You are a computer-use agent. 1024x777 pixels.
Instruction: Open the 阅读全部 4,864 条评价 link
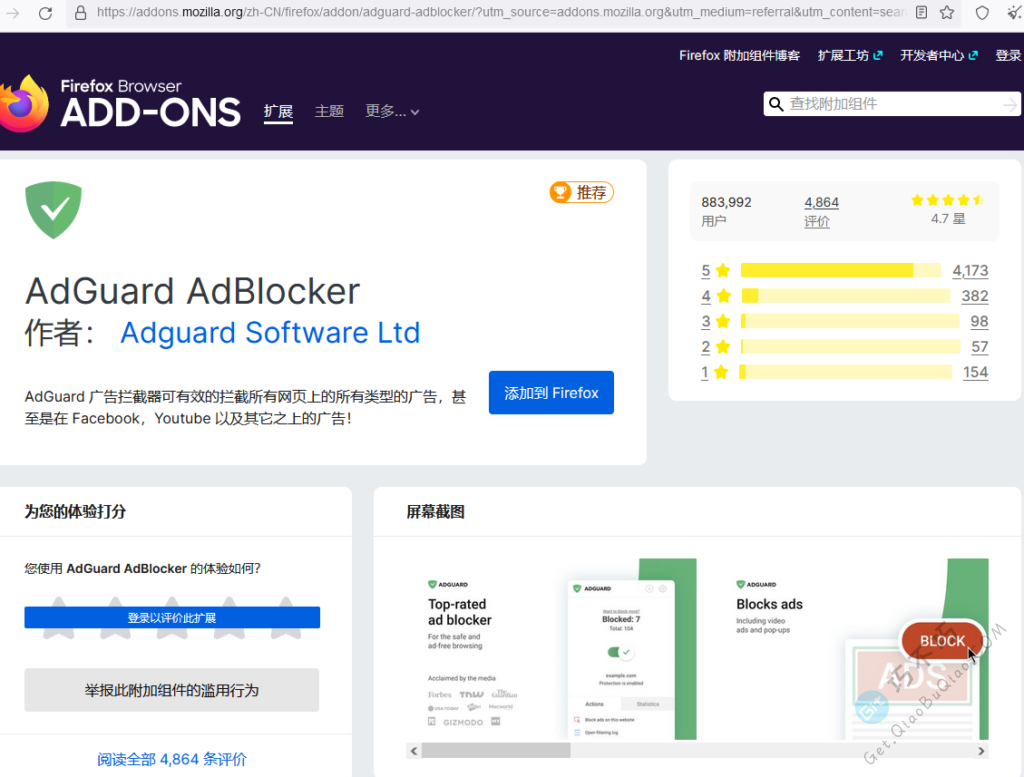pos(172,759)
